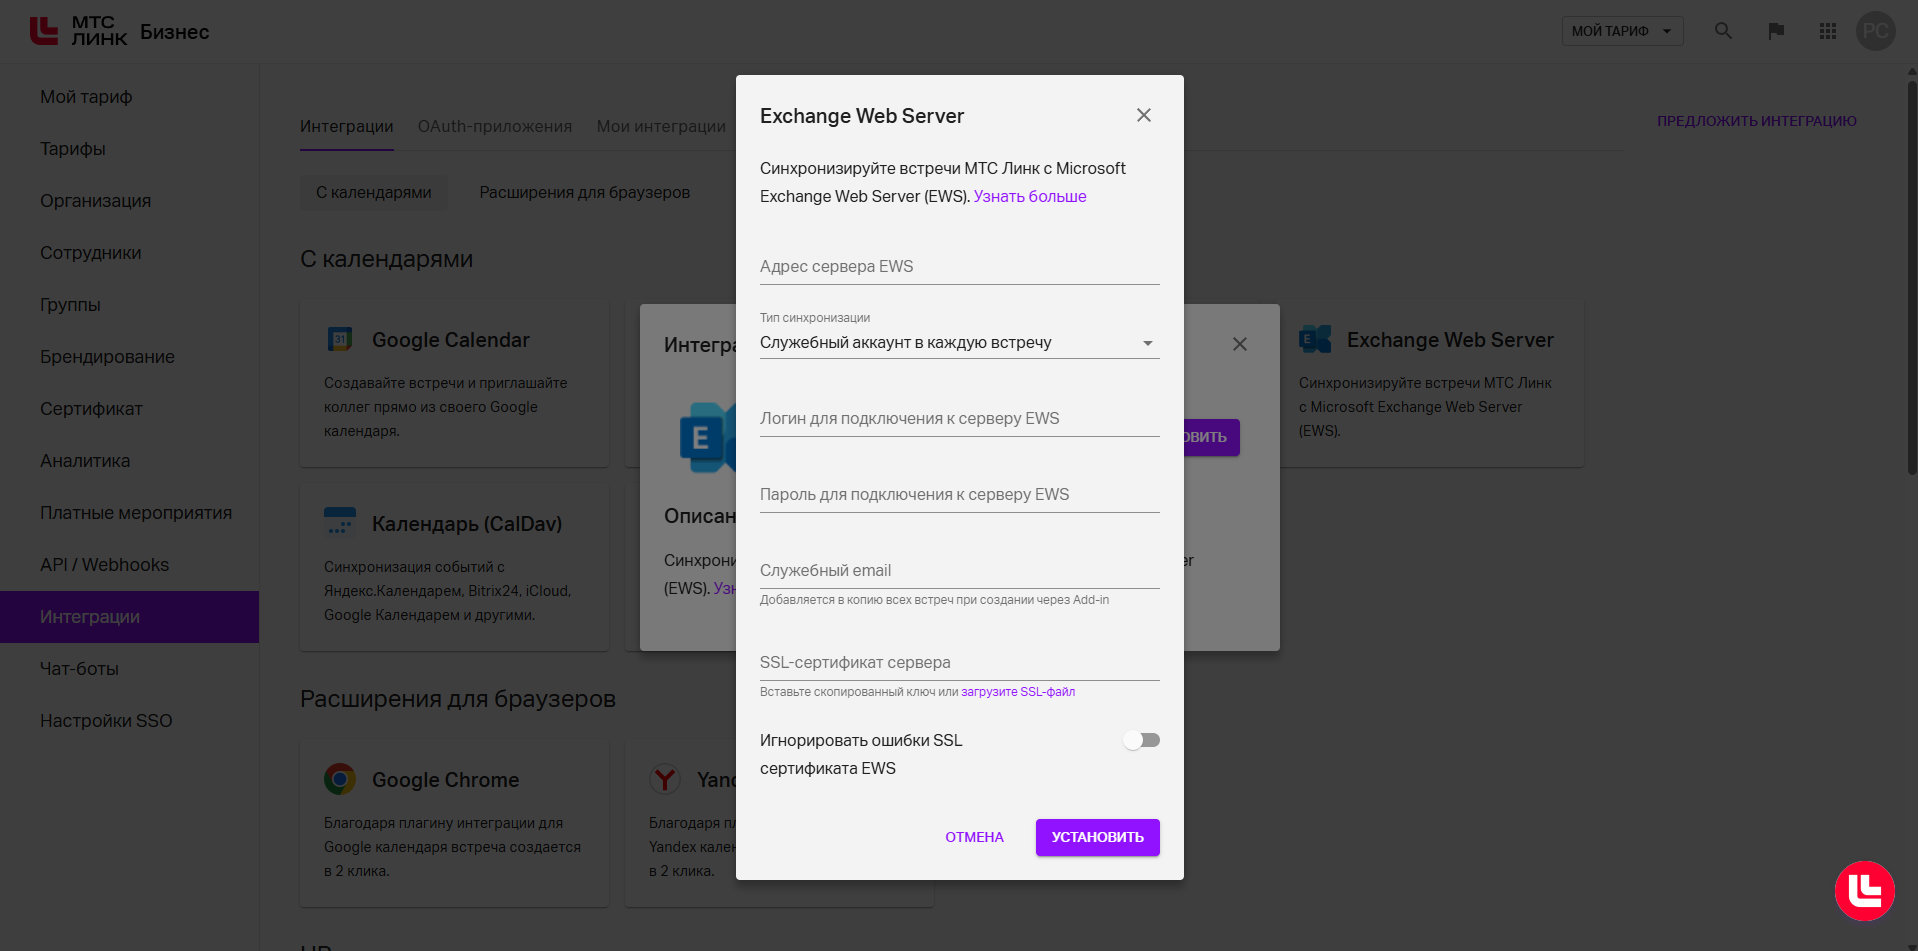This screenshot has width=1918, height=951.
Task: Click the ОТМЕНА button
Action: [974, 837]
